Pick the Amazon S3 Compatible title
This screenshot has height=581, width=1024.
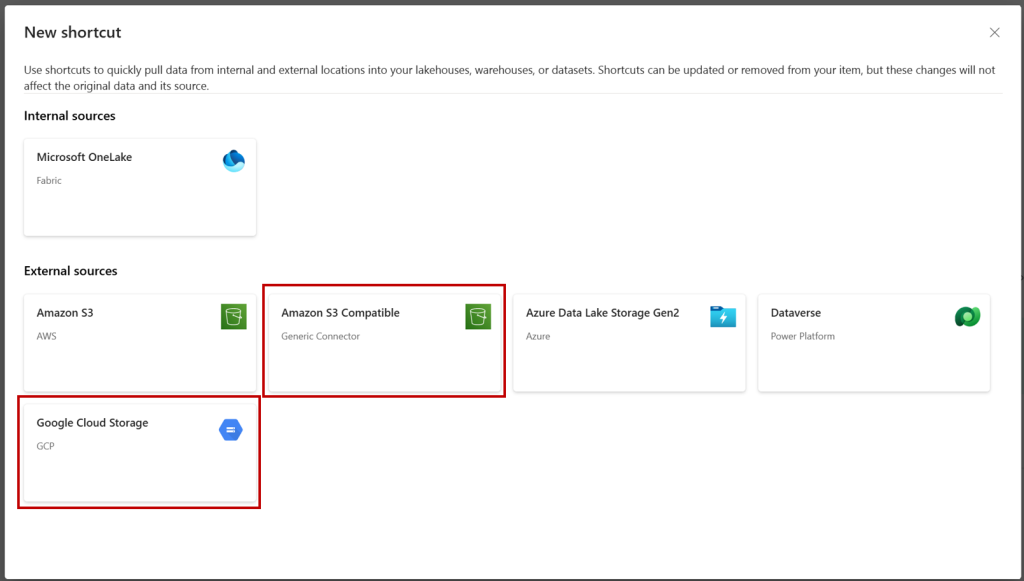pyautogui.click(x=340, y=313)
